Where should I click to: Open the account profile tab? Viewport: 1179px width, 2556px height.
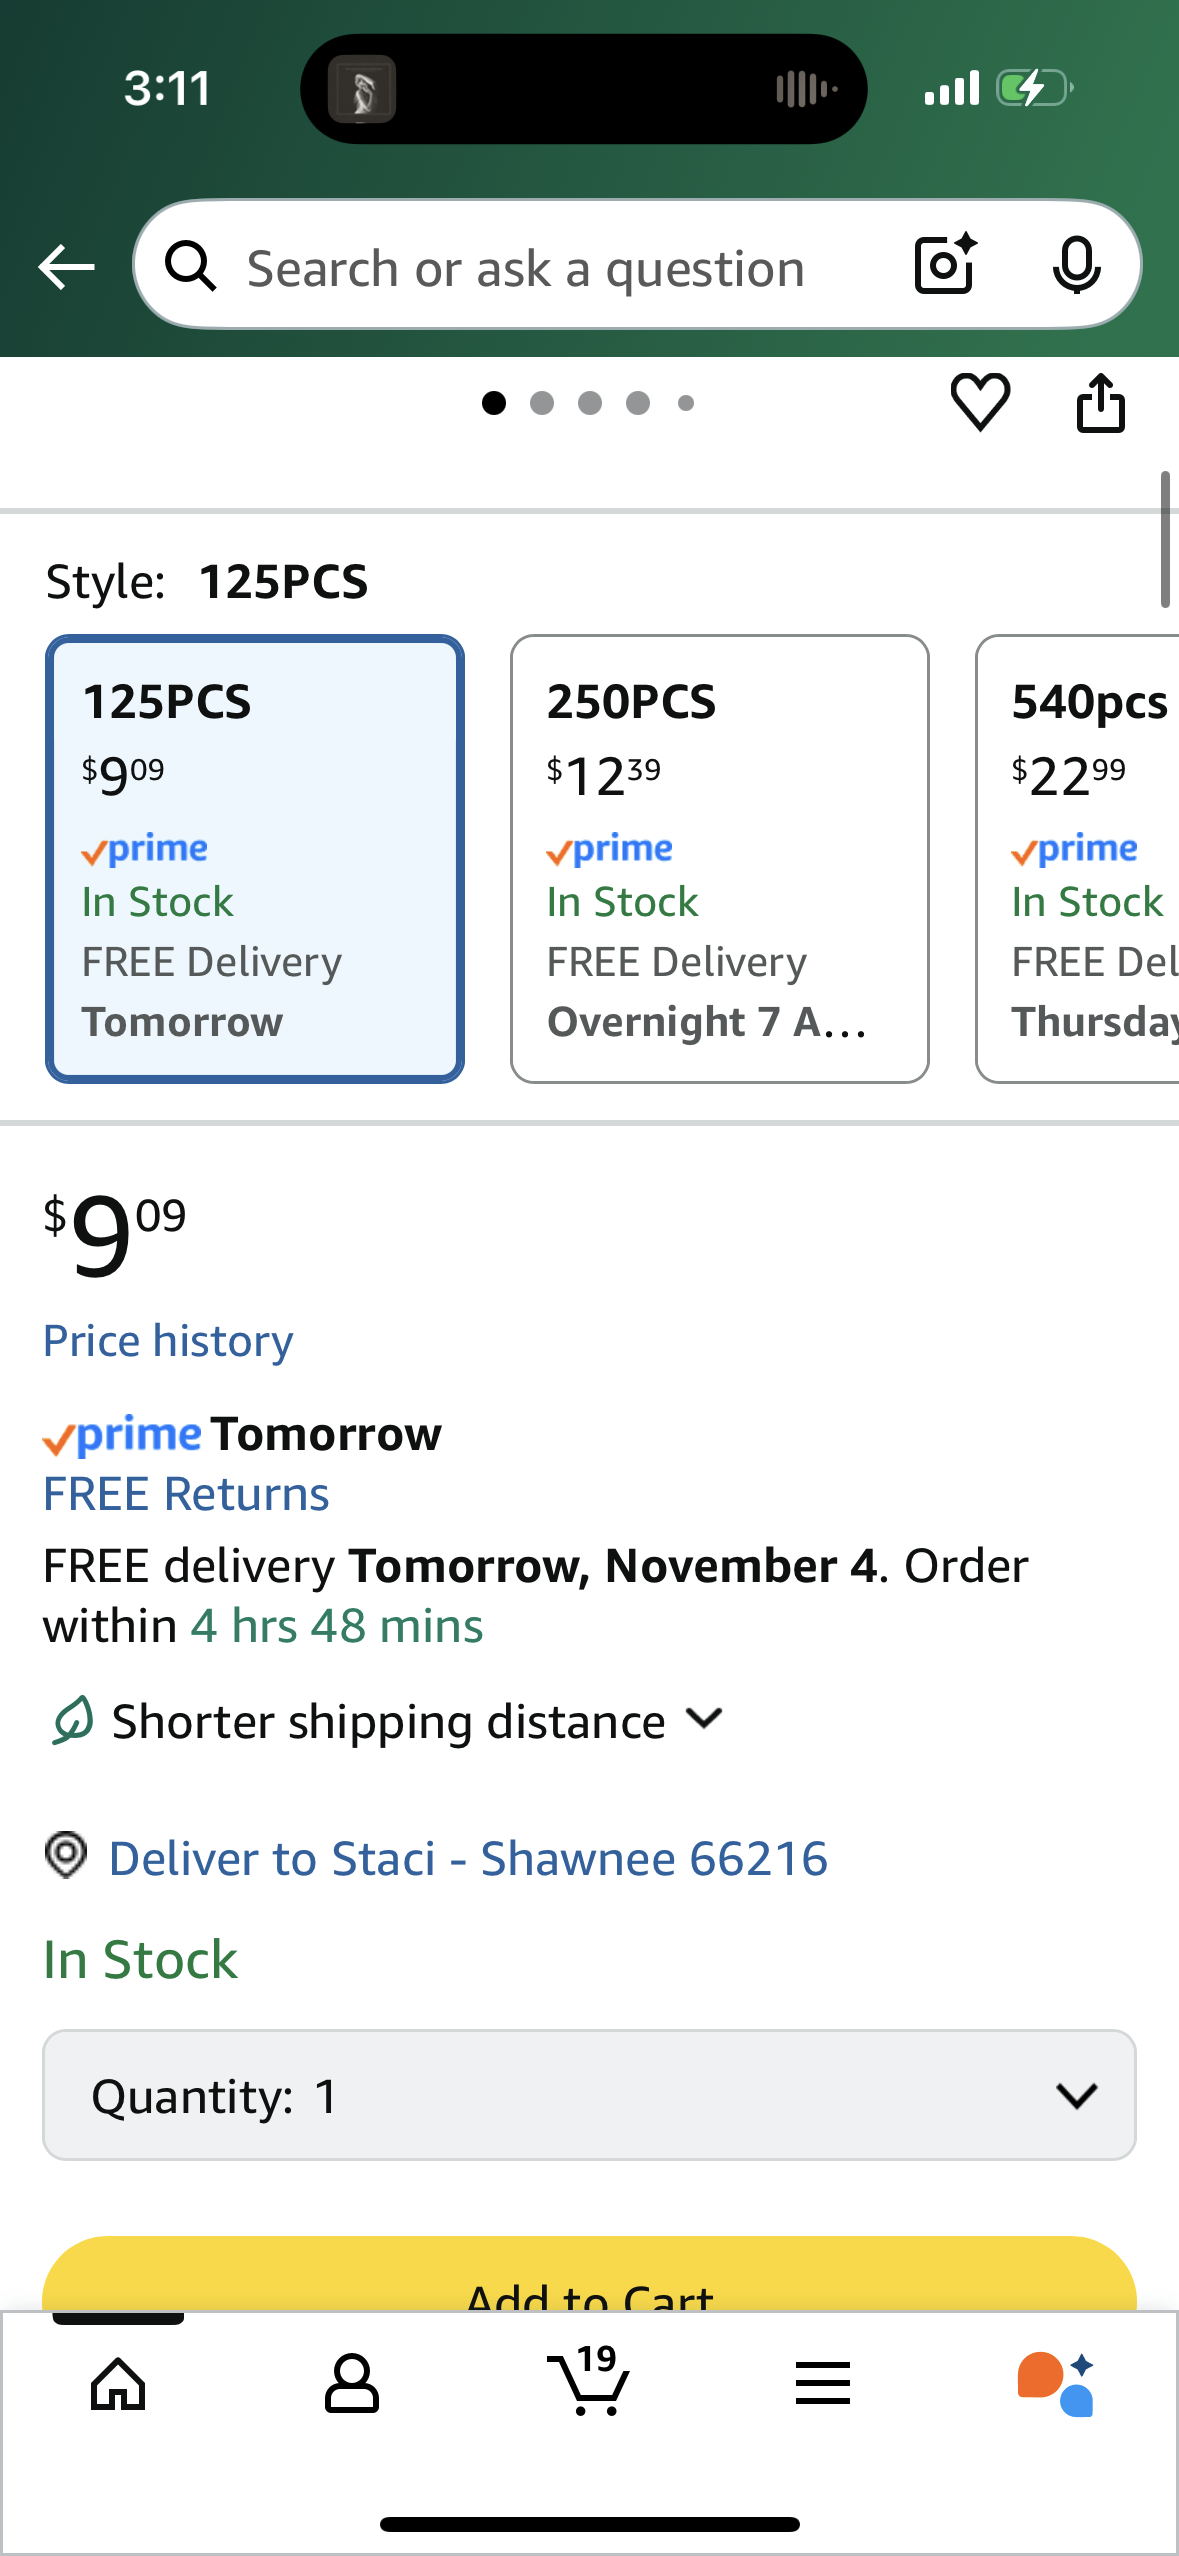pos(352,2384)
